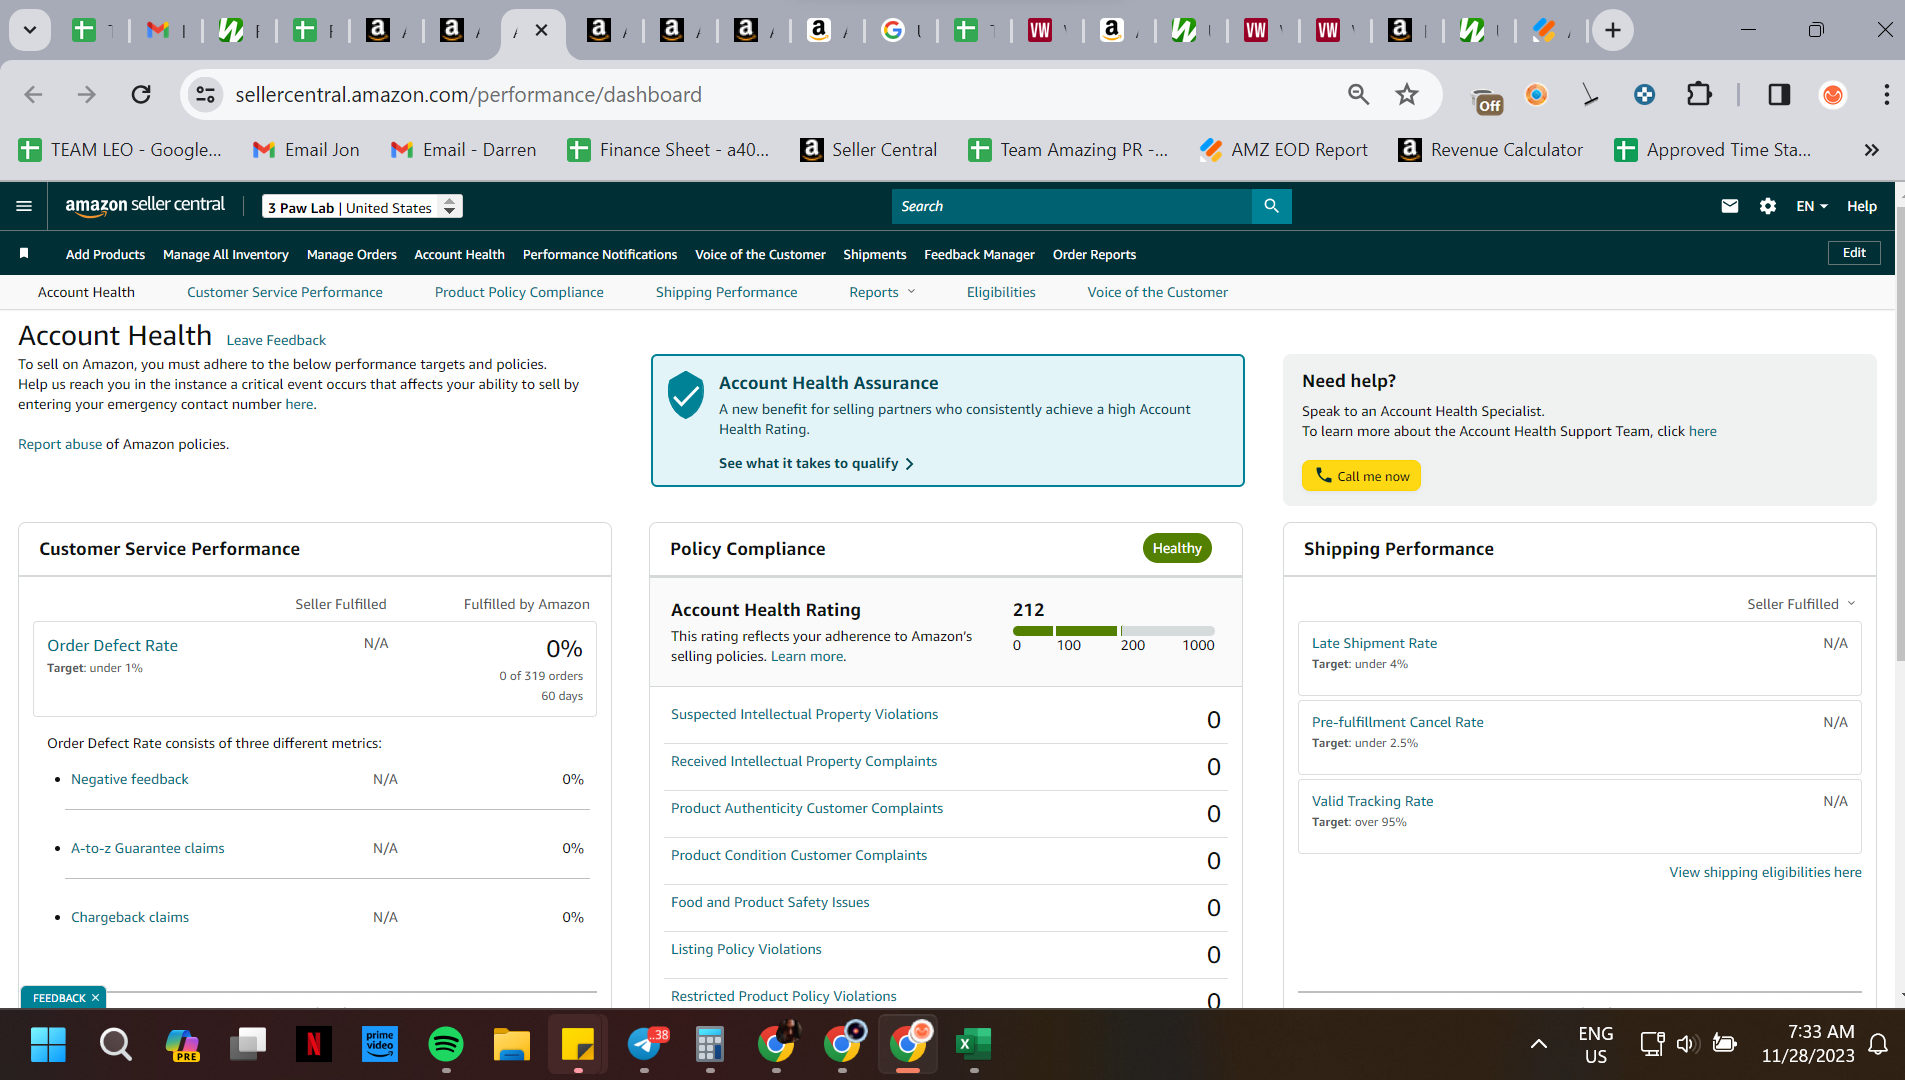View site information icon beside the URL
This screenshot has height=1080, width=1905.
point(205,94)
